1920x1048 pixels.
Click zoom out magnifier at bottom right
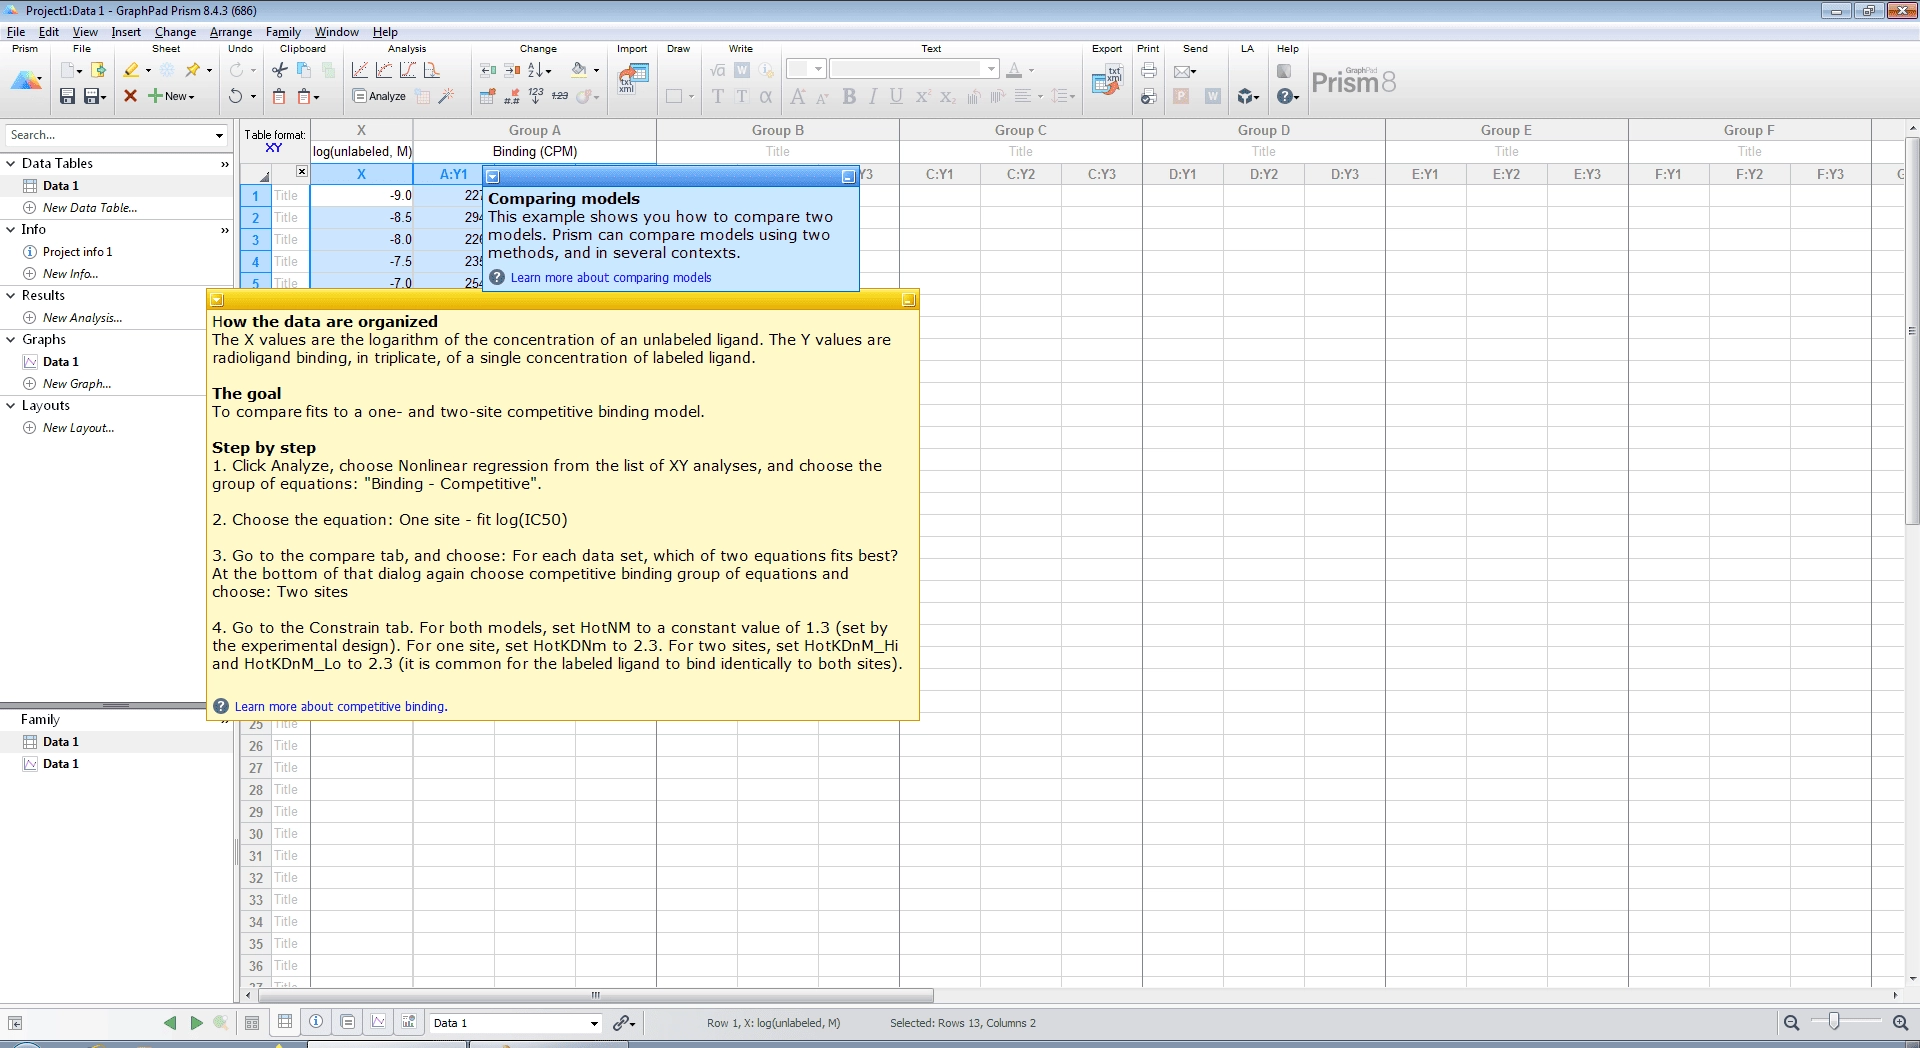(1791, 1022)
